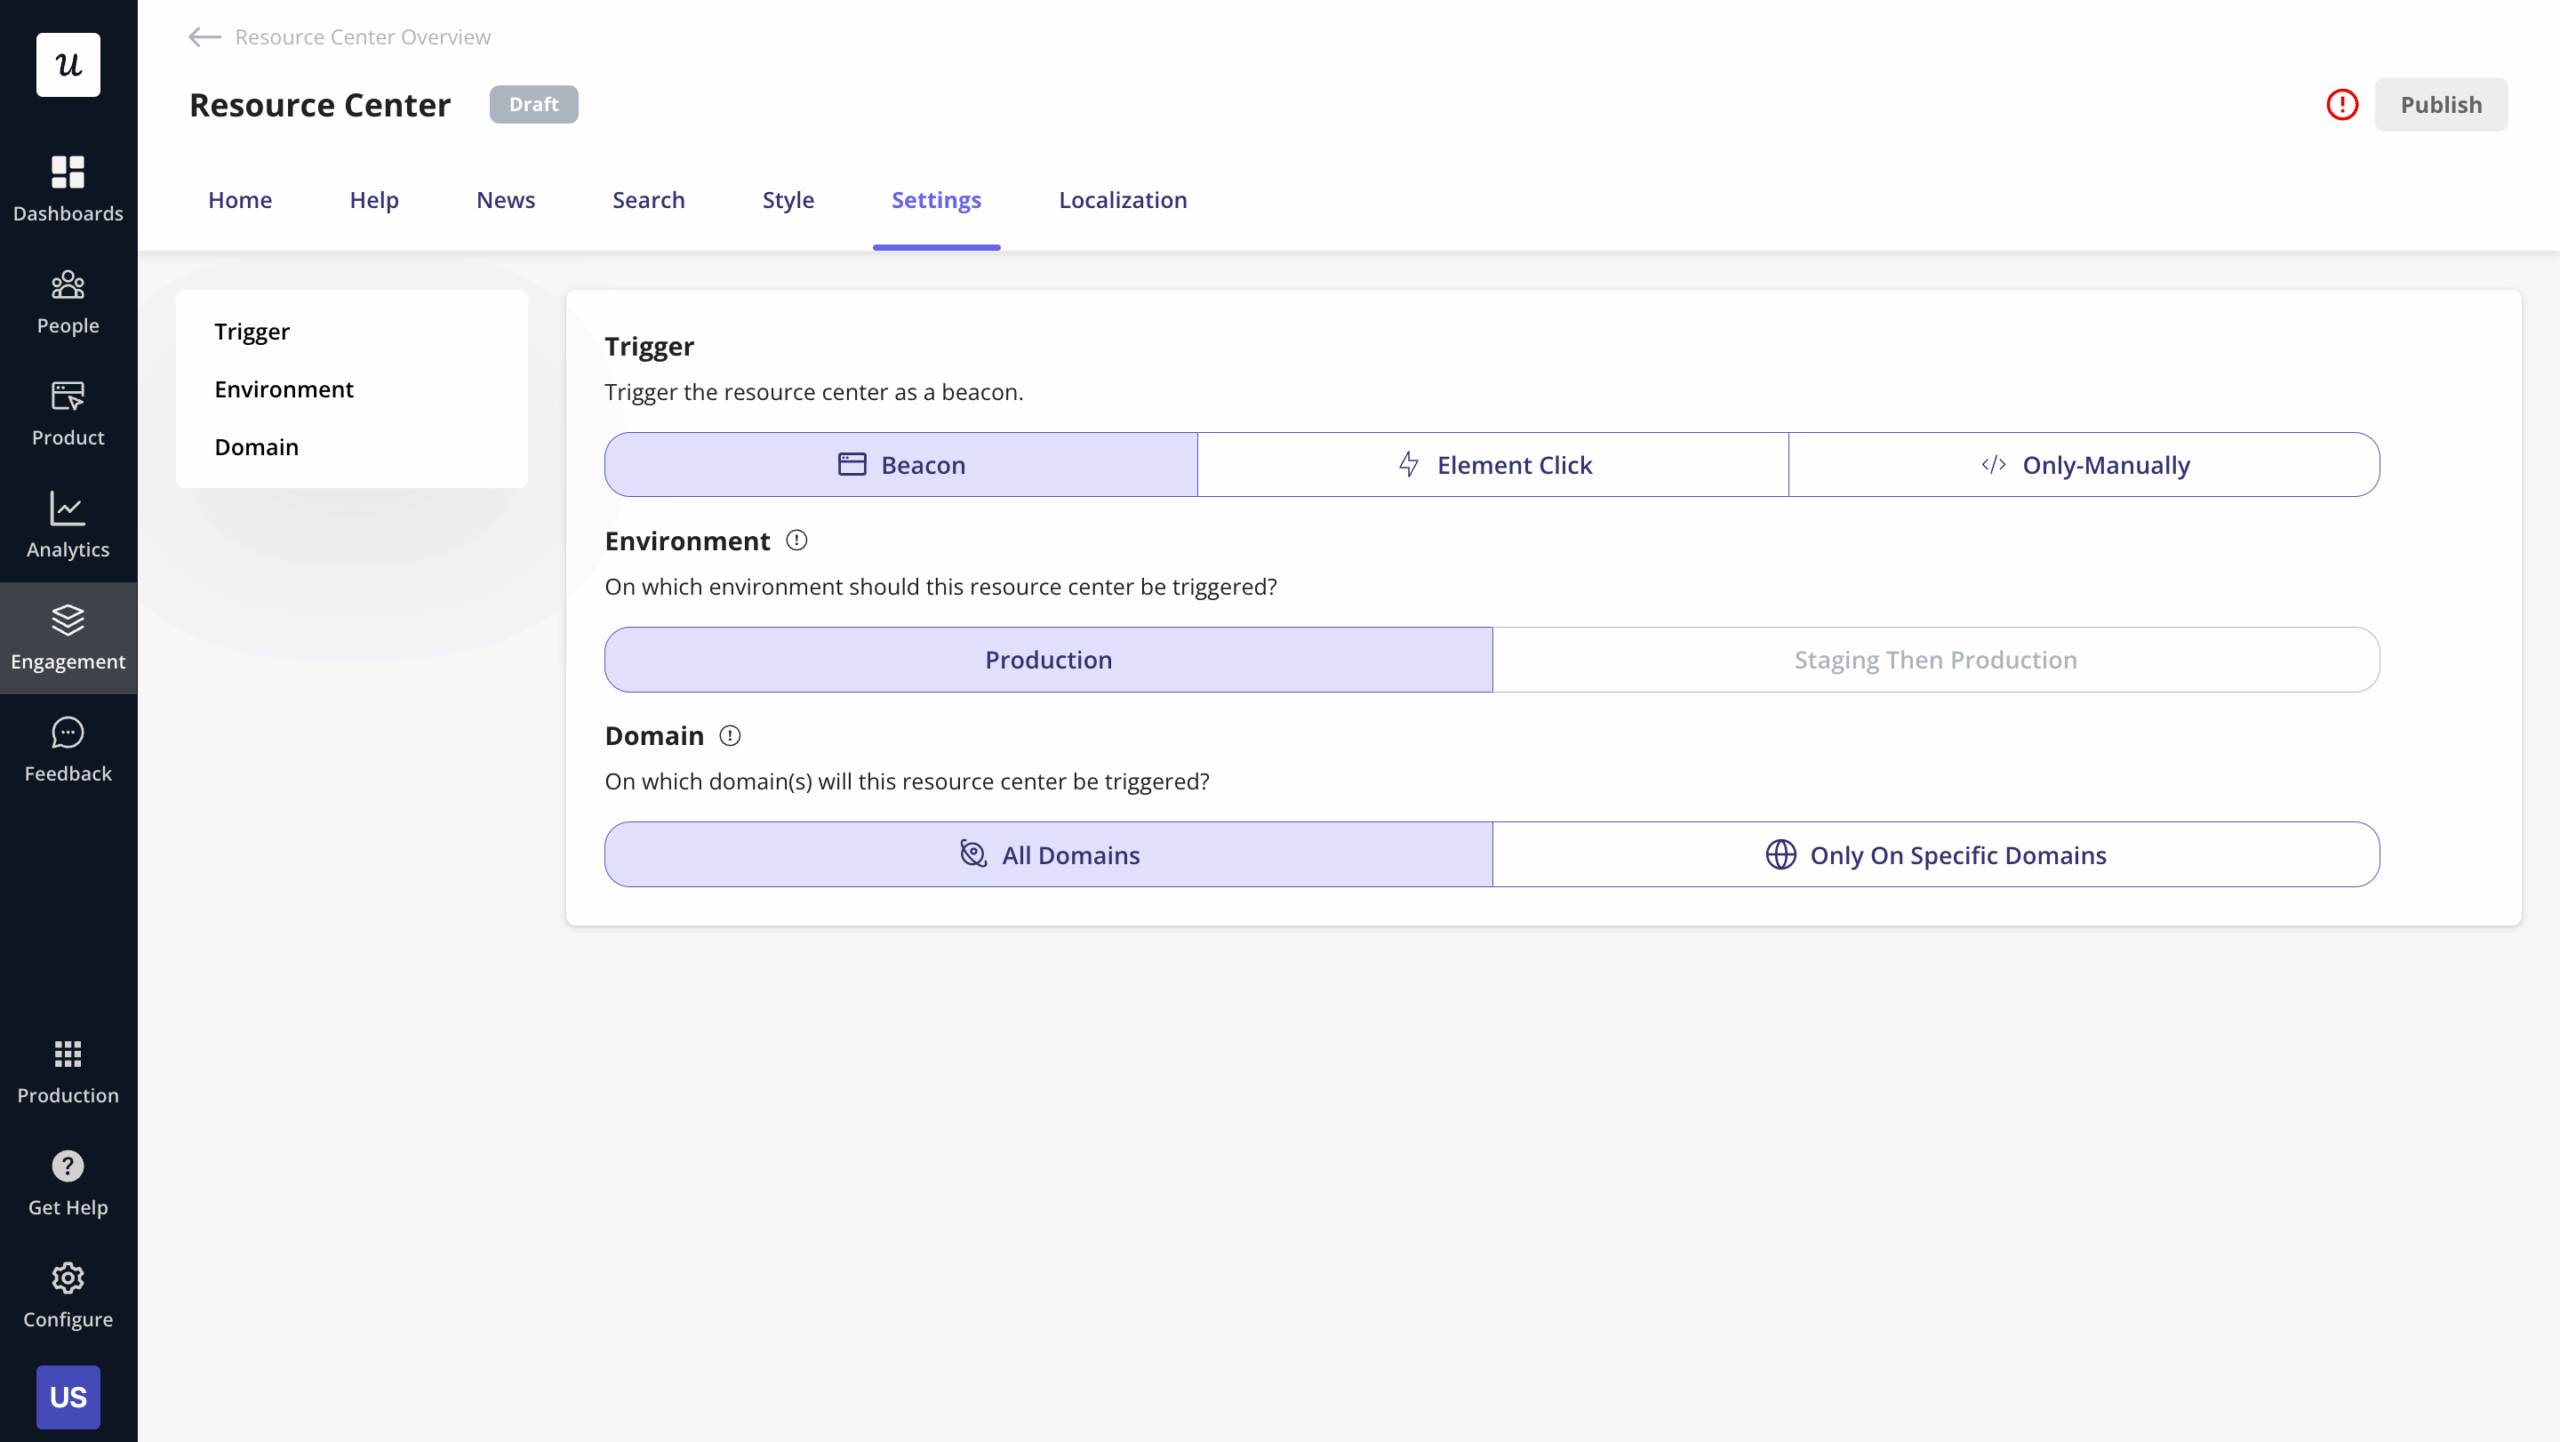
Task: Choose Only-Manually trigger option
Action: (x=2084, y=465)
